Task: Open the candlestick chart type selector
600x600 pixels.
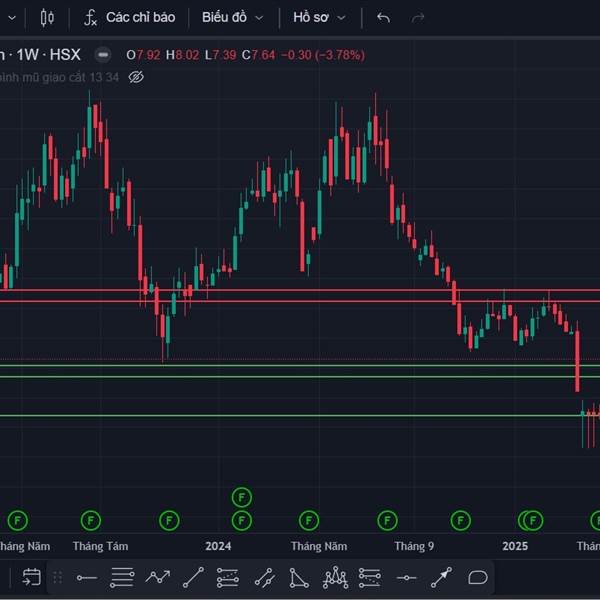Action: (47, 18)
